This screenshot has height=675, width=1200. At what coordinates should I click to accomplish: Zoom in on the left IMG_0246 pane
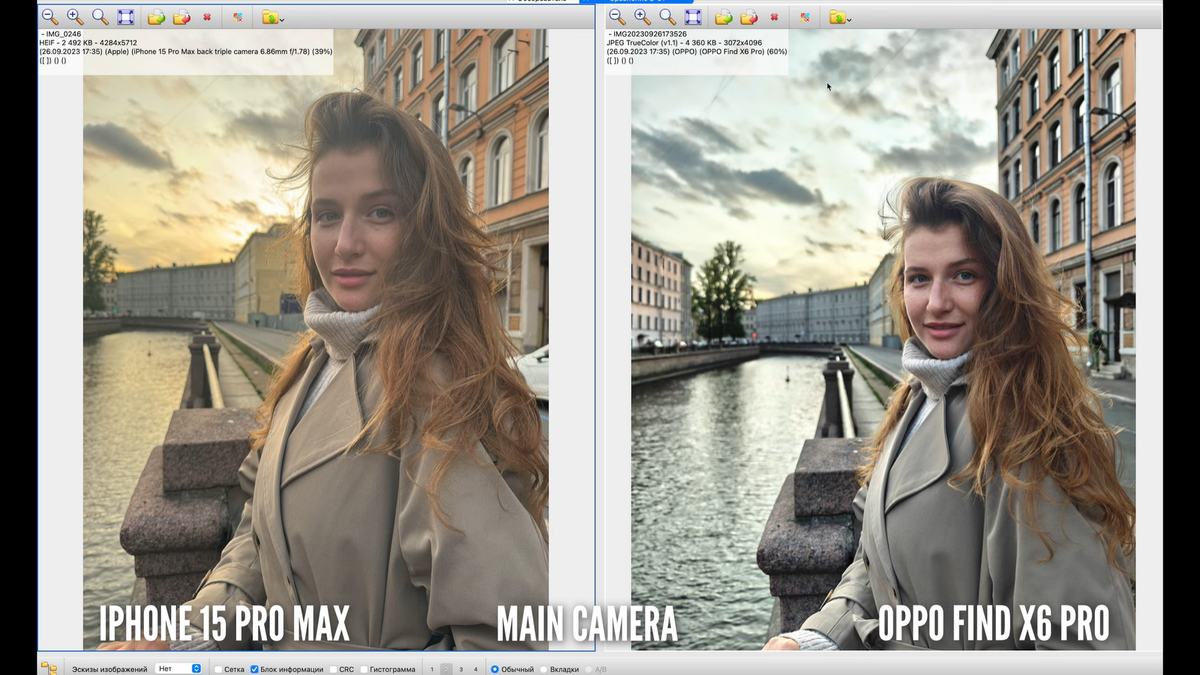click(x=75, y=17)
